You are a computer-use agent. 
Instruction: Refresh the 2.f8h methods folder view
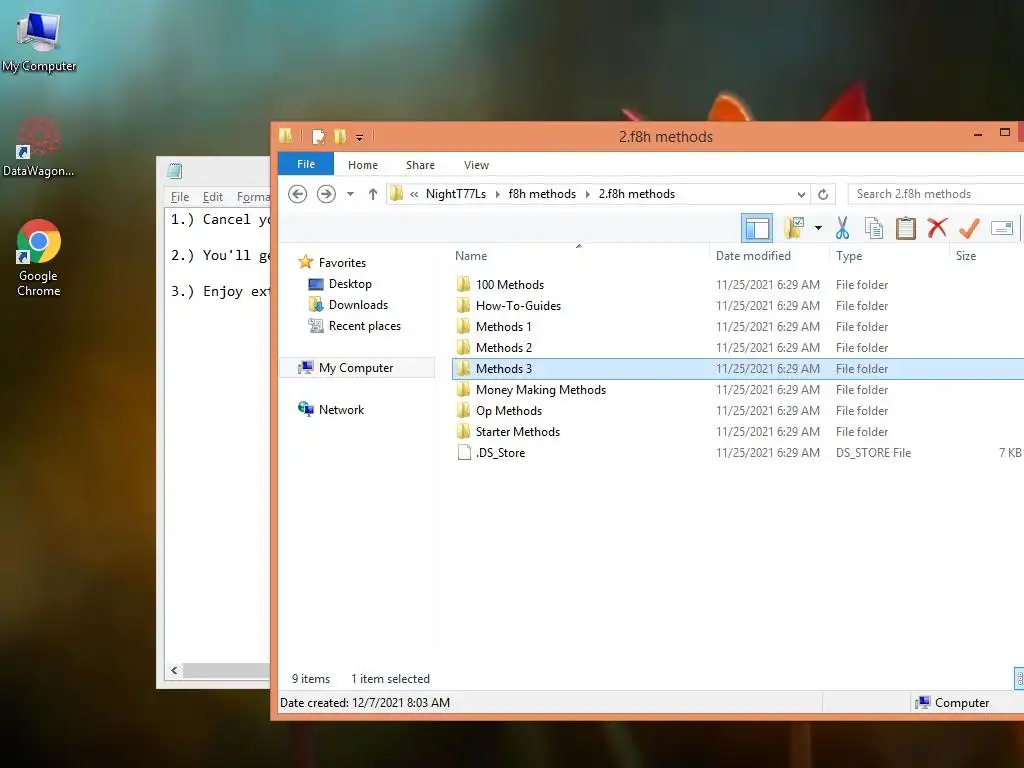[x=823, y=194]
